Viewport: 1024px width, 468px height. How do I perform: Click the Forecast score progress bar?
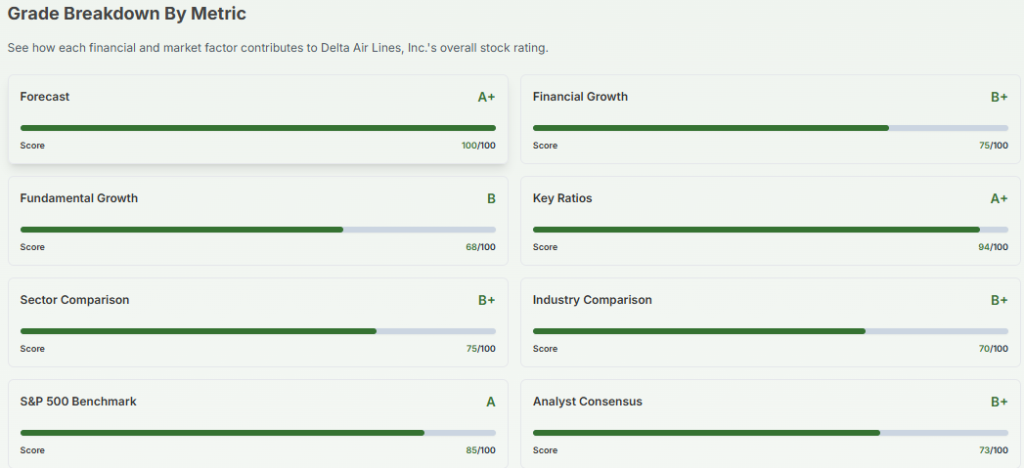point(258,128)
